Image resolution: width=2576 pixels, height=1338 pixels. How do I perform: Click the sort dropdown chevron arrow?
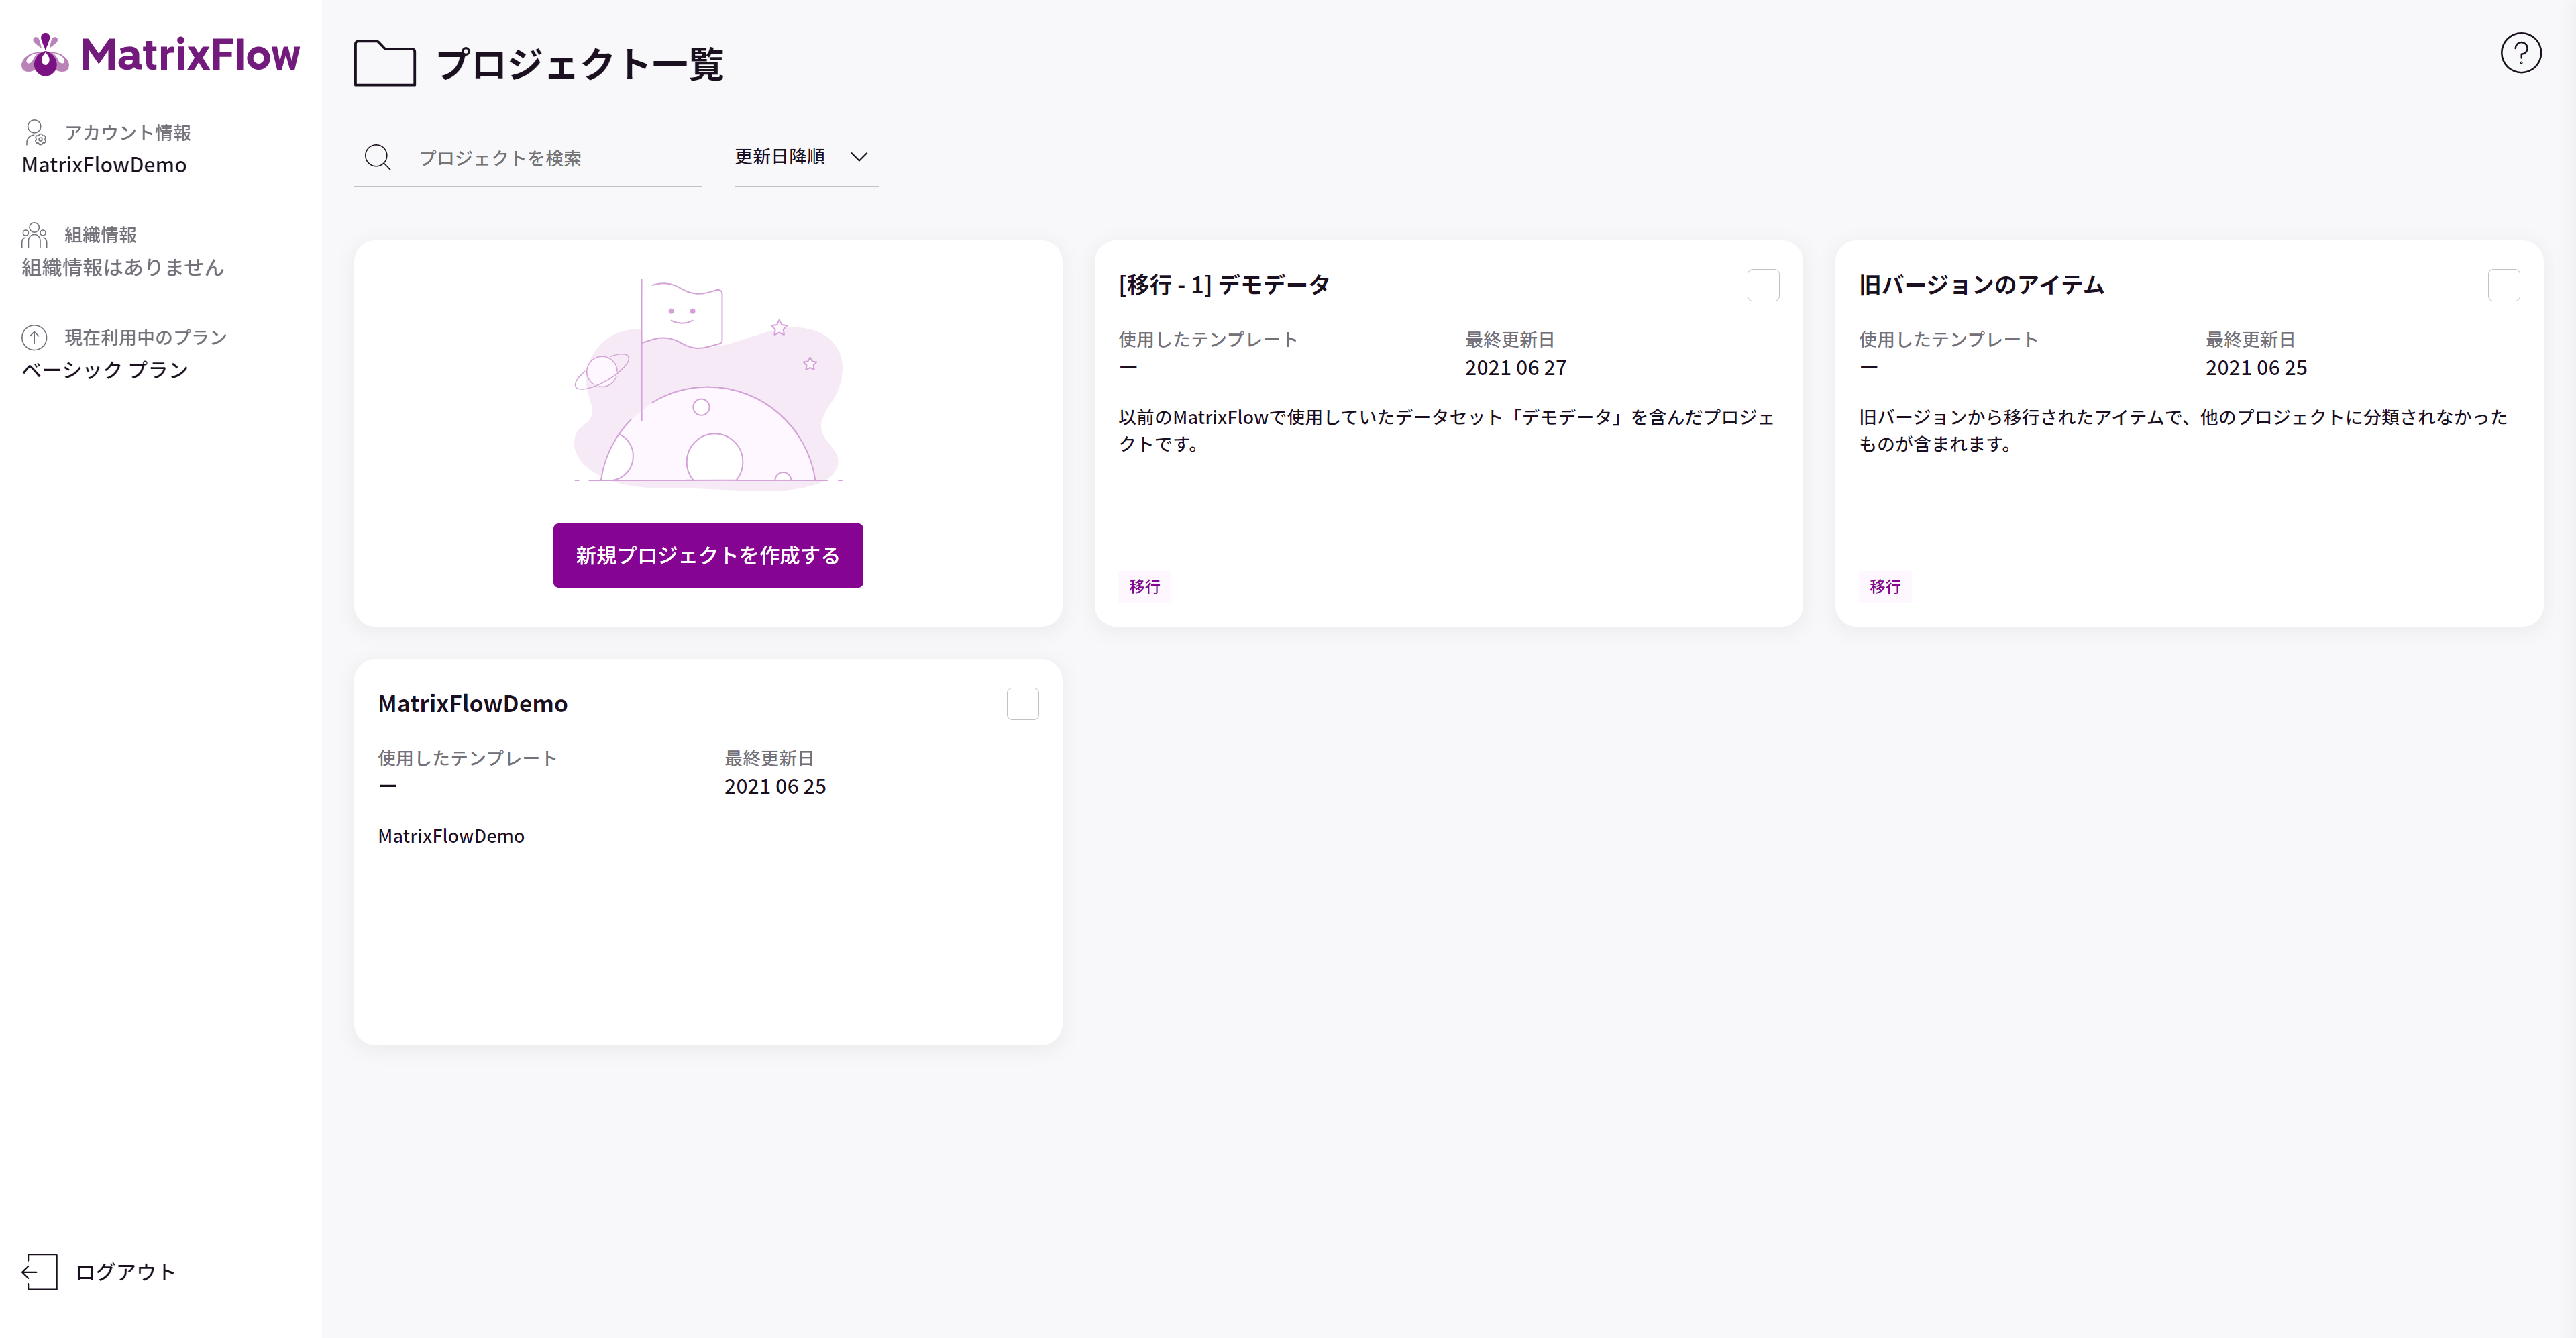[859, 157]
